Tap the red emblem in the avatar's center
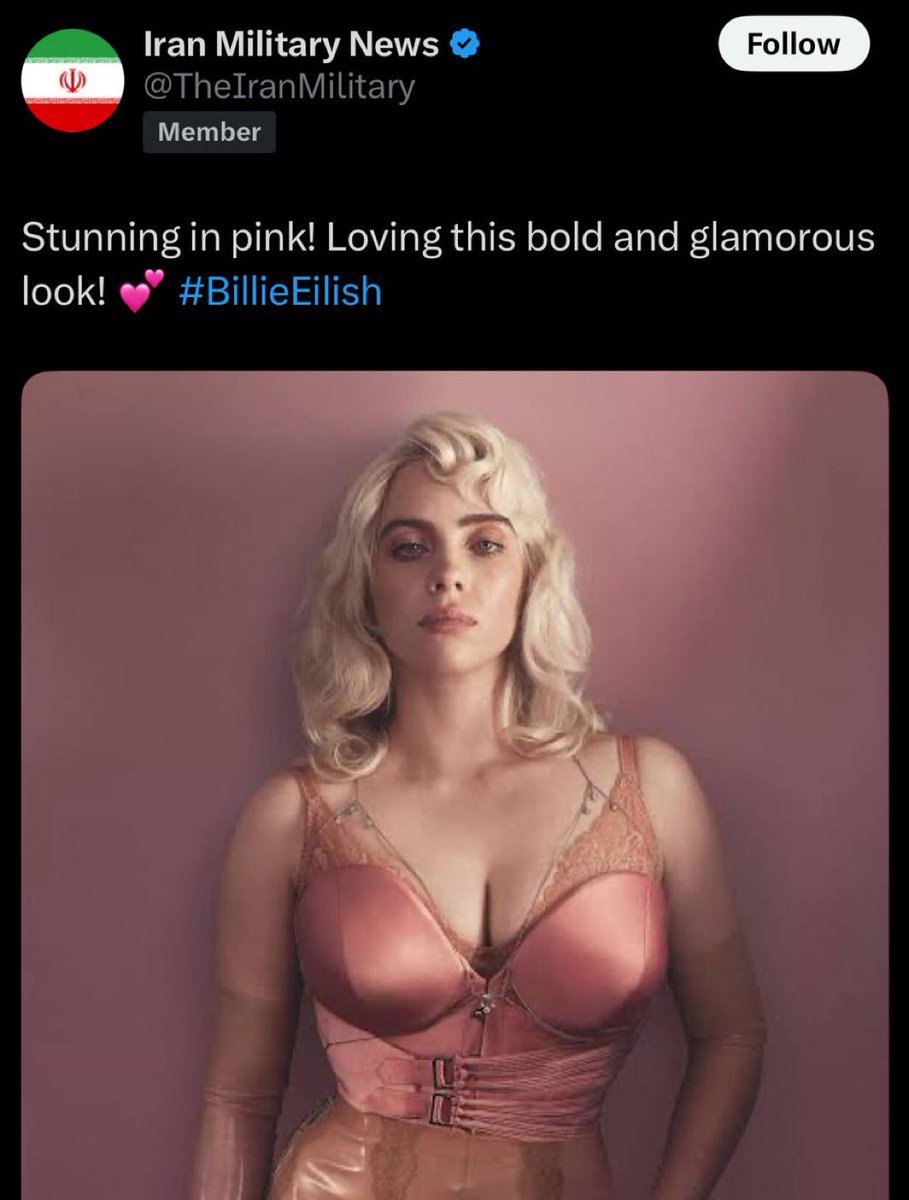 72,77
